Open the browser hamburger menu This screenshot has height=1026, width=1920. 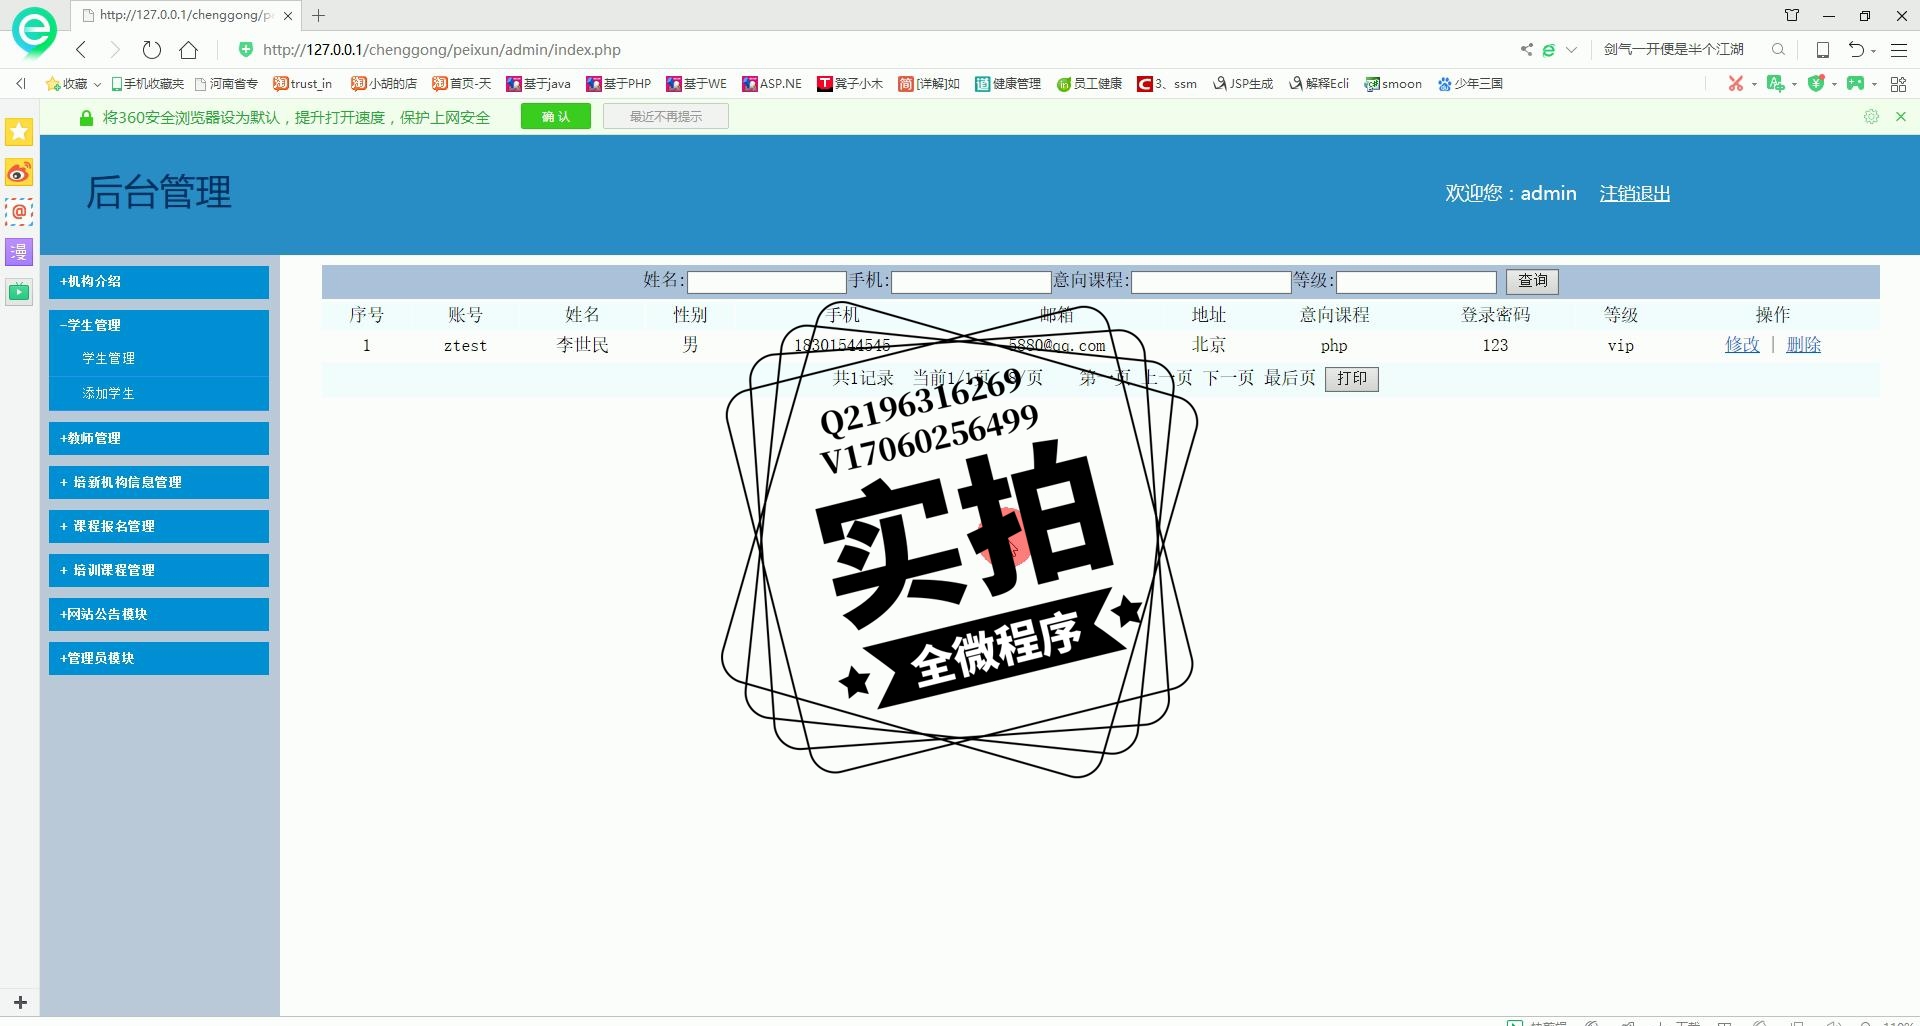1899,49
